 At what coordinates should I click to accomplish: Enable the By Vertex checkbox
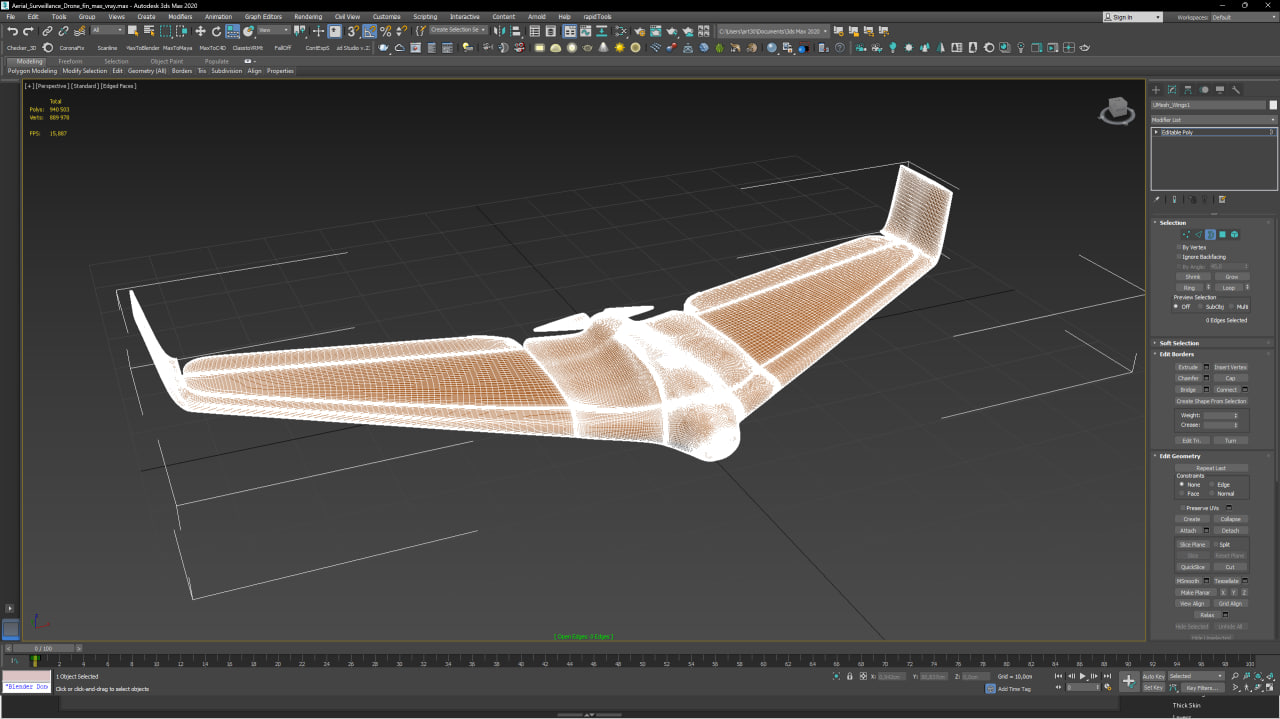1179,247
